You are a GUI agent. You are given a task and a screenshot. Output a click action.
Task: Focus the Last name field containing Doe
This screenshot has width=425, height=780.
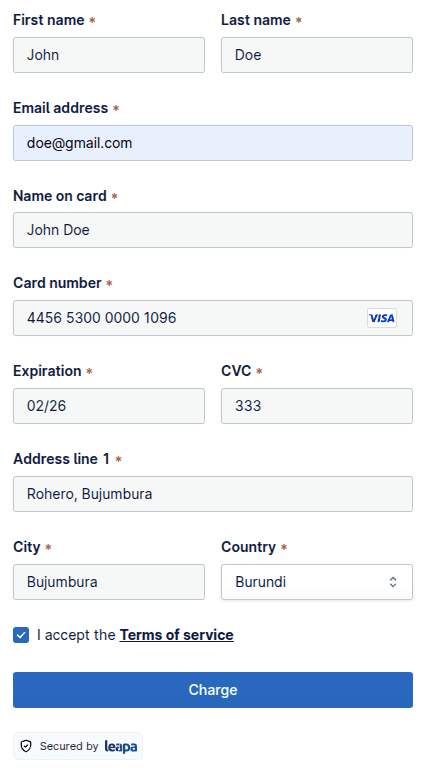tap(317, 55)
